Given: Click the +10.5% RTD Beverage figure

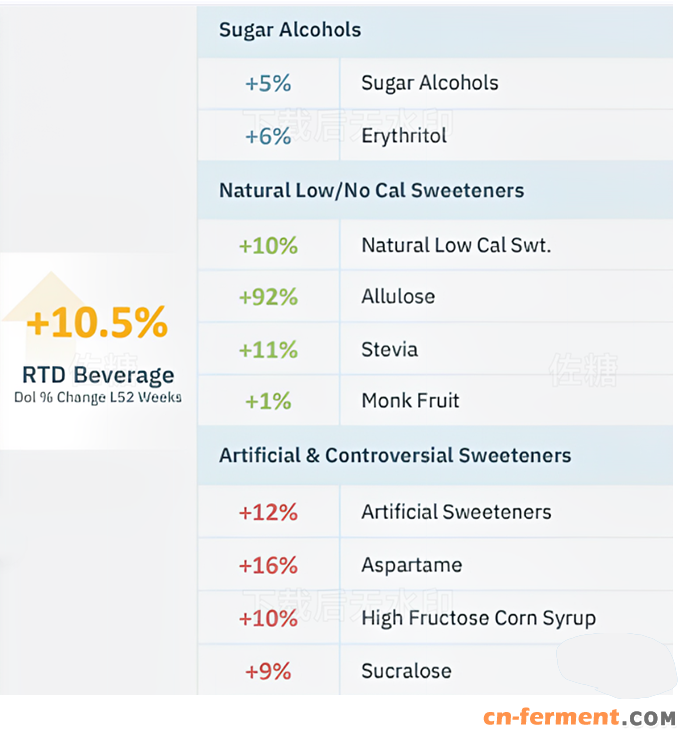Looking at the screenshot, I should [97, 323].
